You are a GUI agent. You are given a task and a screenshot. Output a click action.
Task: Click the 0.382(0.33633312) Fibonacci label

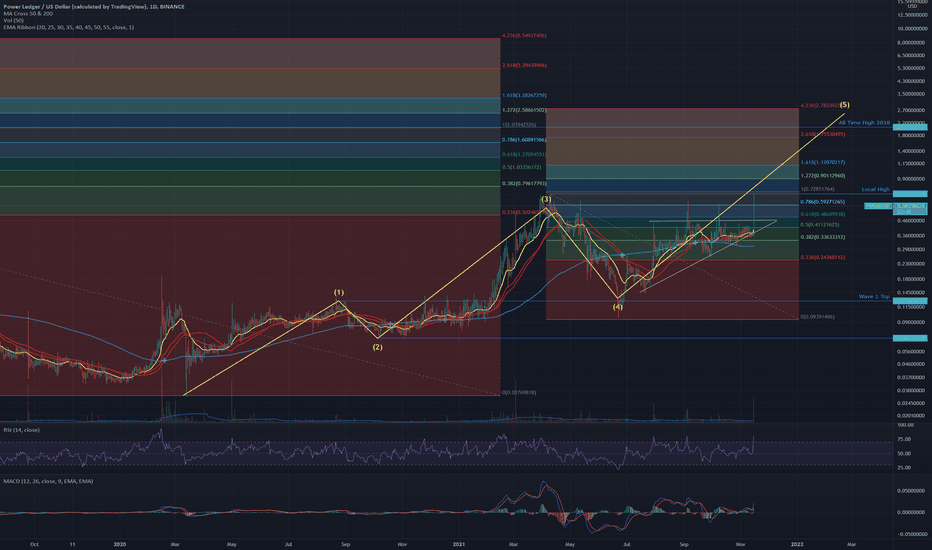[823, 237]
